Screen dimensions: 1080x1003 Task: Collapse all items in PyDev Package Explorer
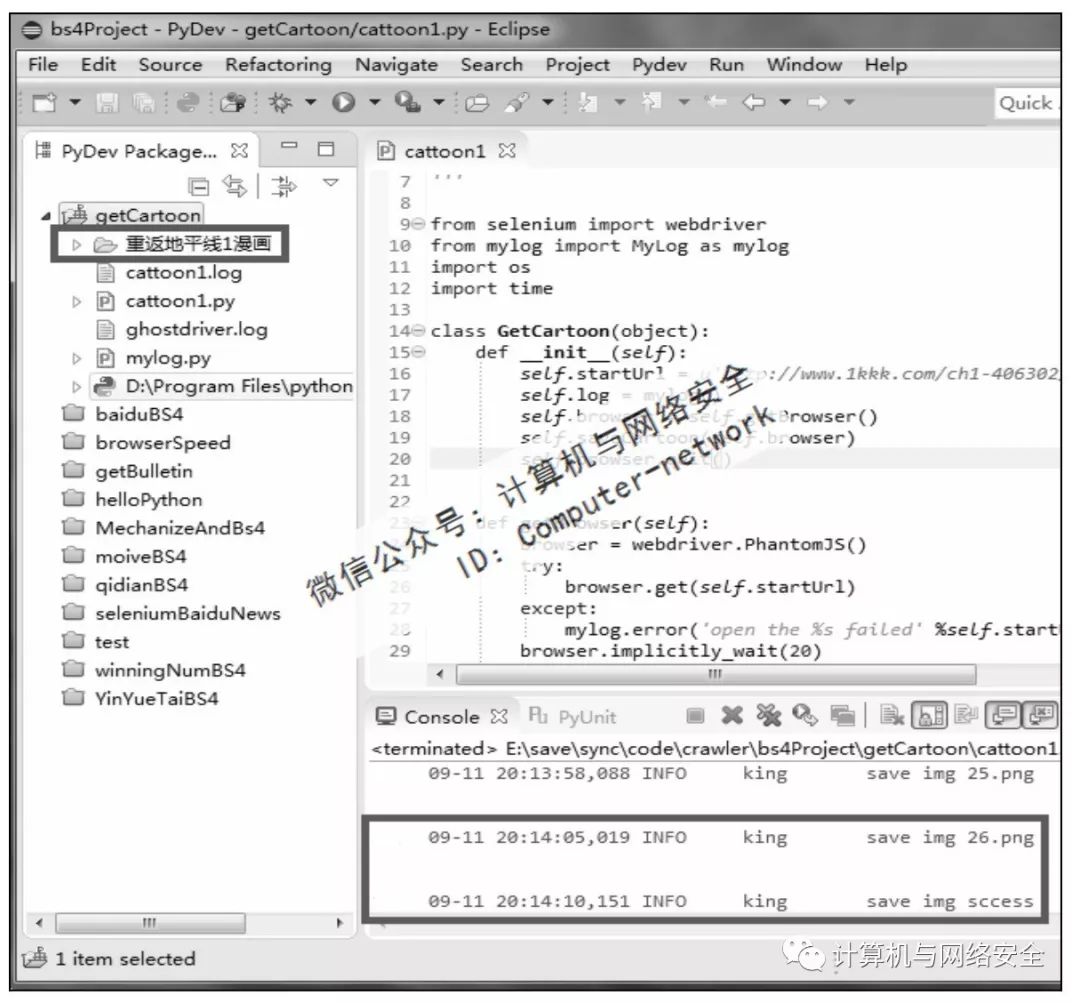click(199, 185)
